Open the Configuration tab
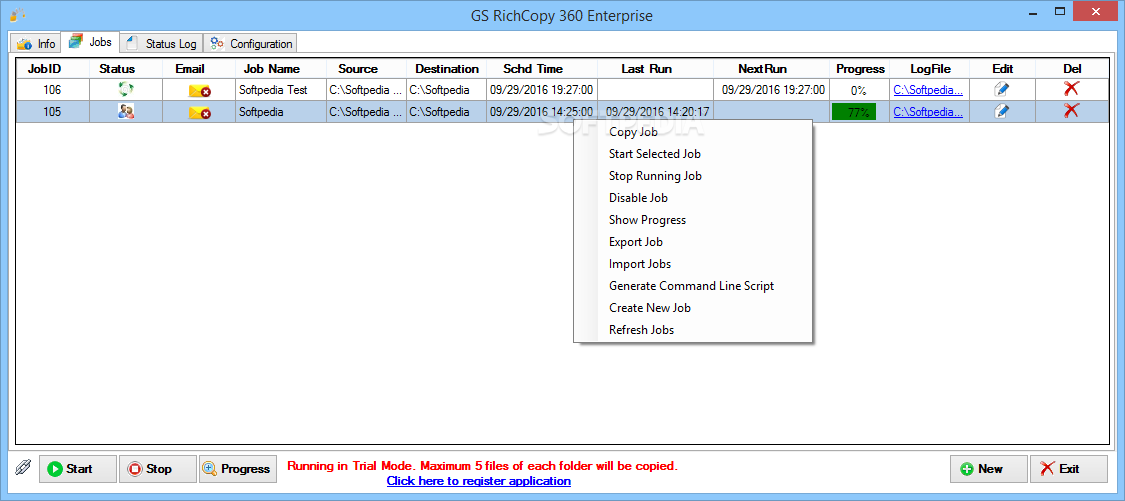 250,43
